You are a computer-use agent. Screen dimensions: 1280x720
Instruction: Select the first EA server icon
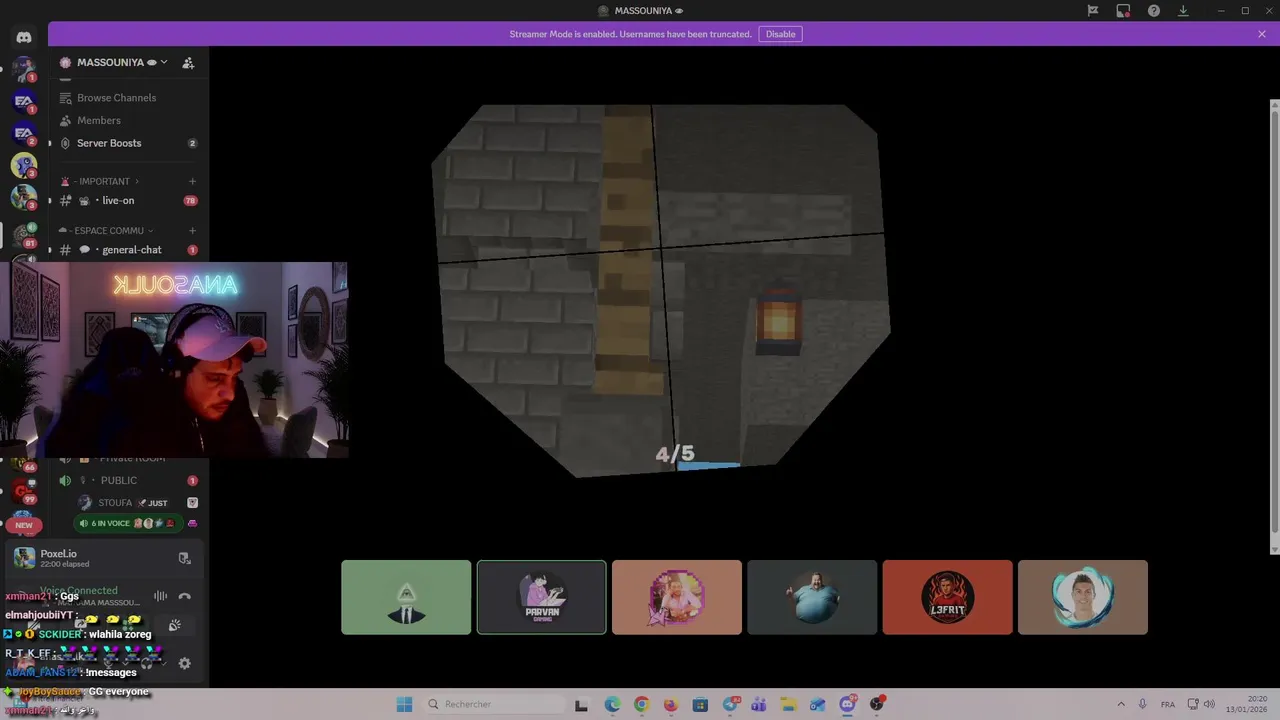(x=24, y=101)
